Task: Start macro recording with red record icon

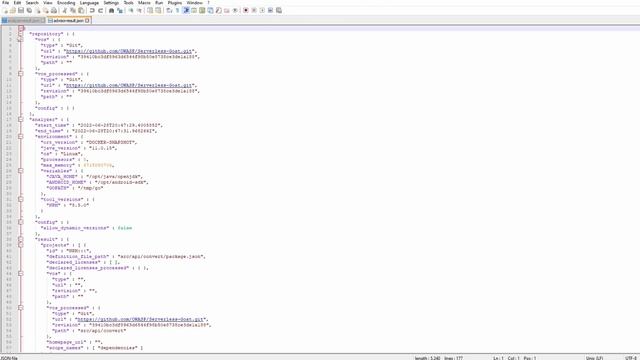Action: (246, 10)
